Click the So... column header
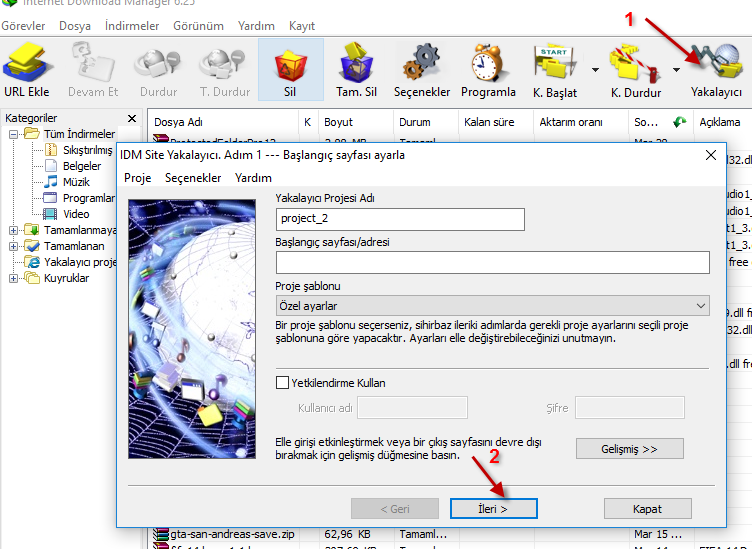Image resolution: width=752 pixels, height=549 pixels. tap(660, 122)
